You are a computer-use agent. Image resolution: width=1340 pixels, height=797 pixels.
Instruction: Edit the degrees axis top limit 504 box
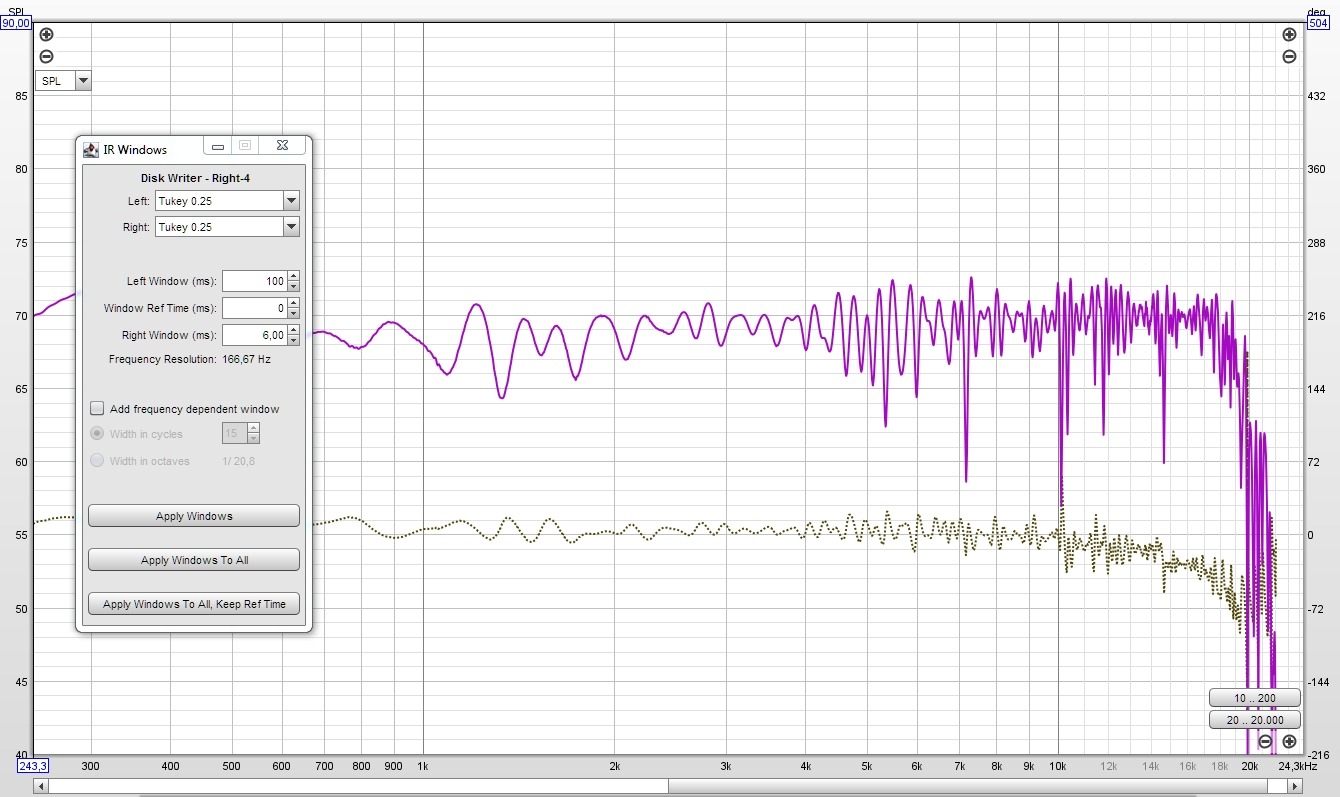coord(1319,23)
